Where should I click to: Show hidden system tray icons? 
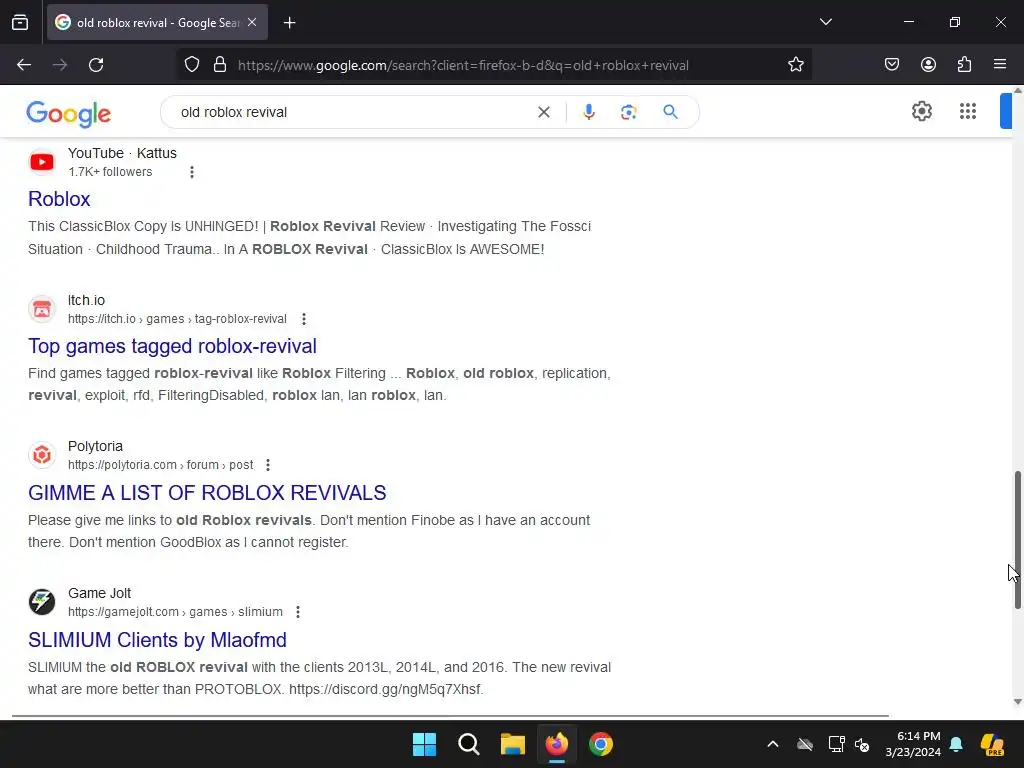(773, 744)
